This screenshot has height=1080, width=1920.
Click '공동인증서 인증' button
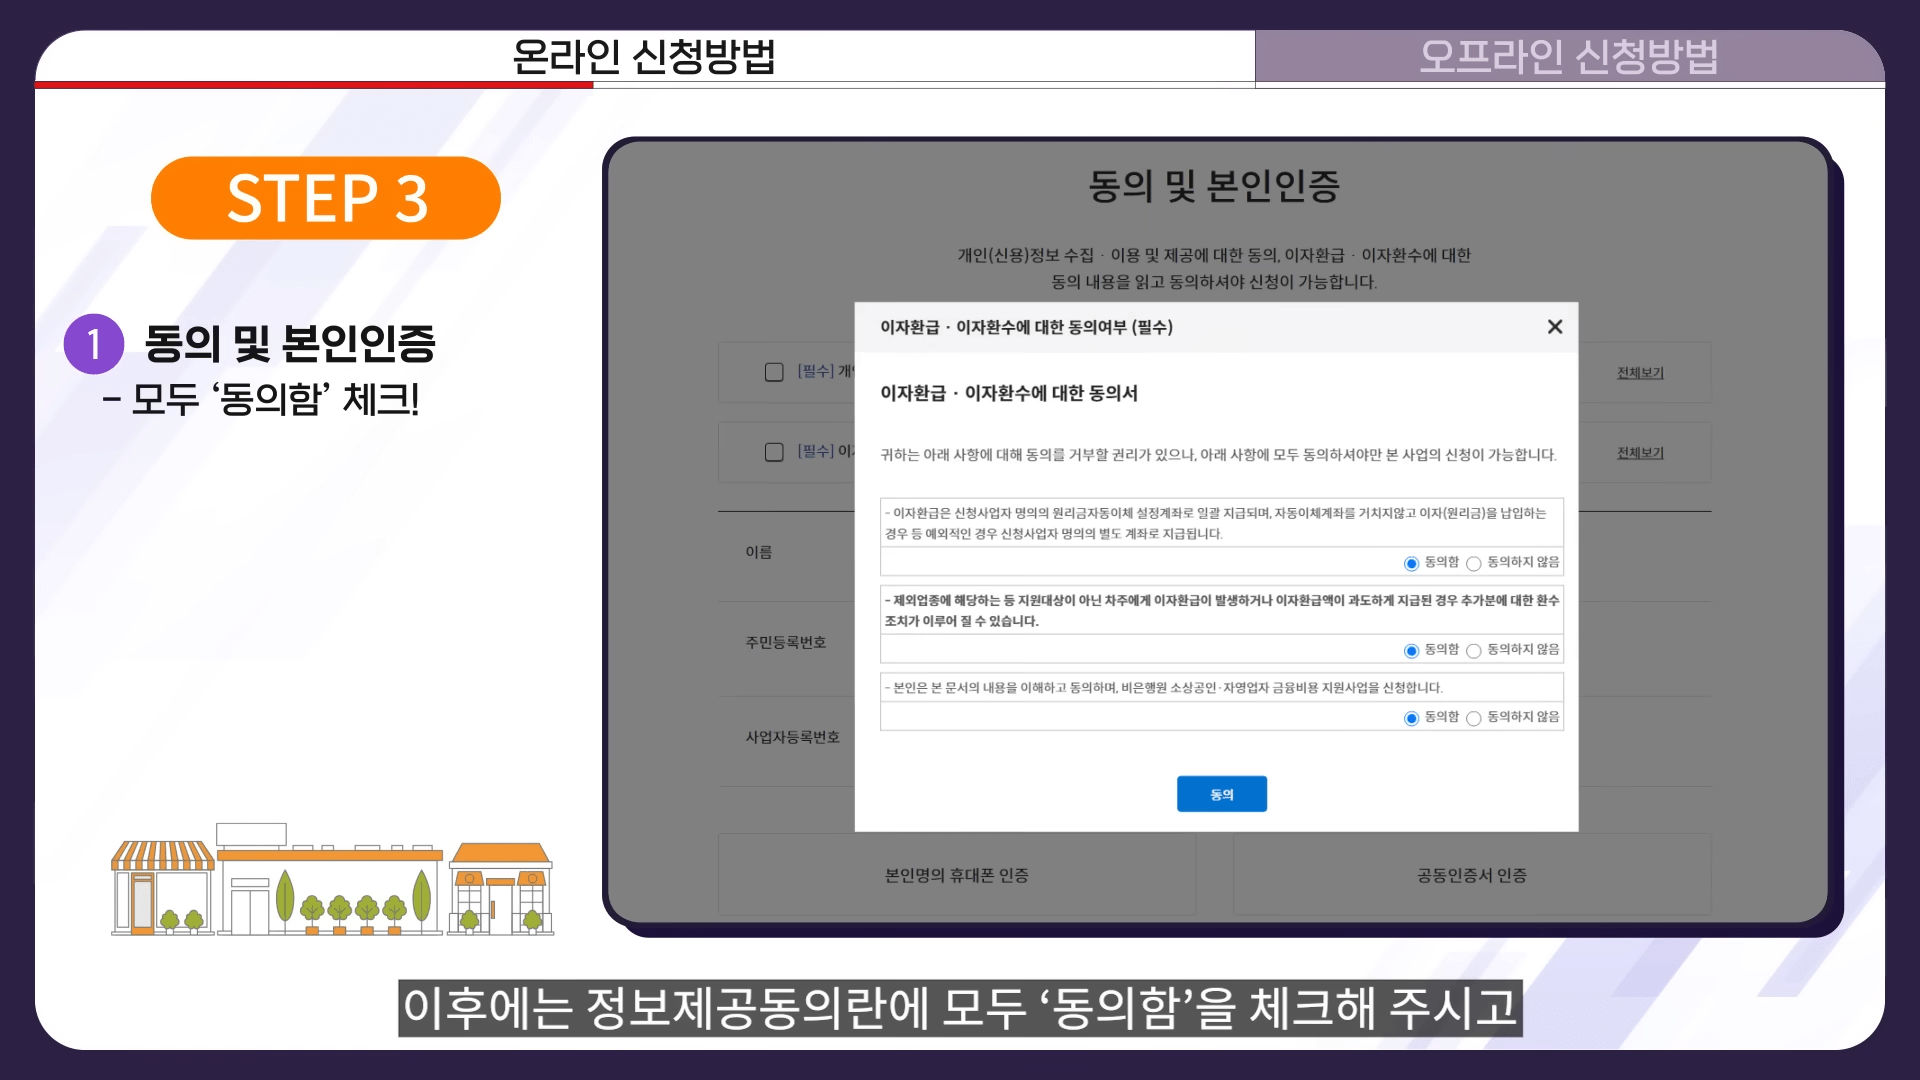1471,875
